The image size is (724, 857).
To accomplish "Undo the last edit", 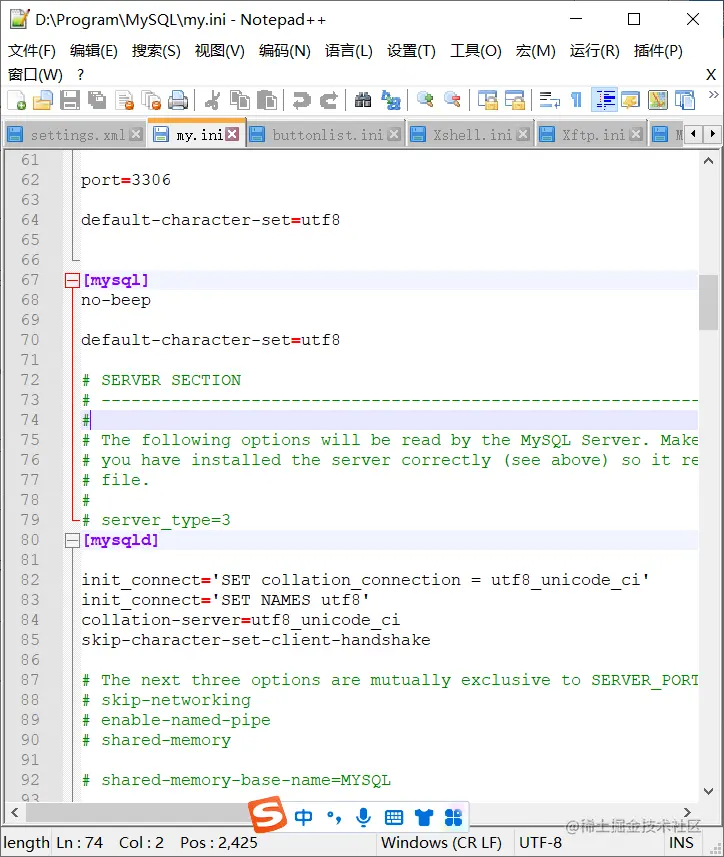I will point(301,101).
